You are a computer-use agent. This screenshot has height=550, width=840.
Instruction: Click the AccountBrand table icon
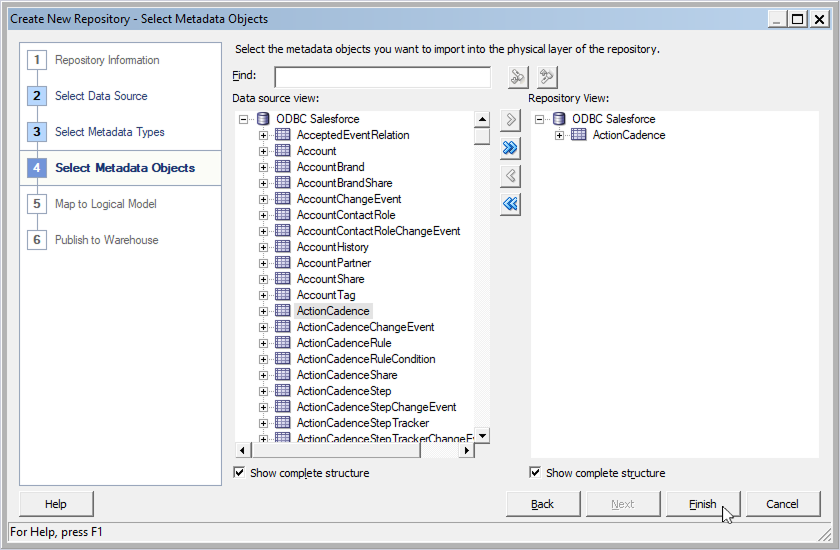pos(282,167)
